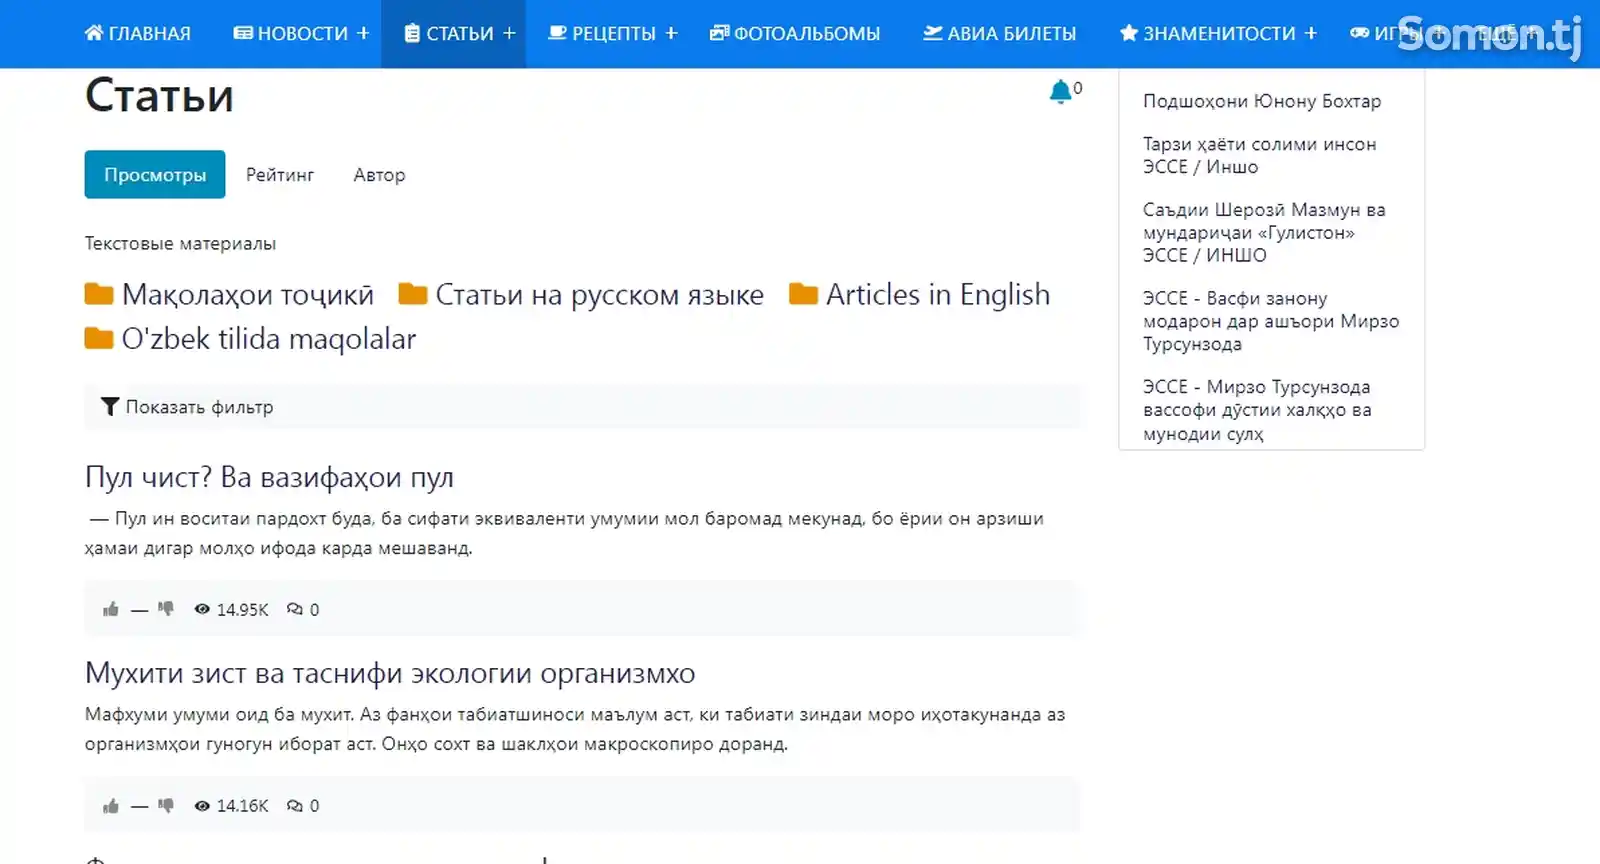The height and width of the screenshot is (864, 1600).
Task: Open the НОВОСТИ menu item
Action: coord(301,33)
